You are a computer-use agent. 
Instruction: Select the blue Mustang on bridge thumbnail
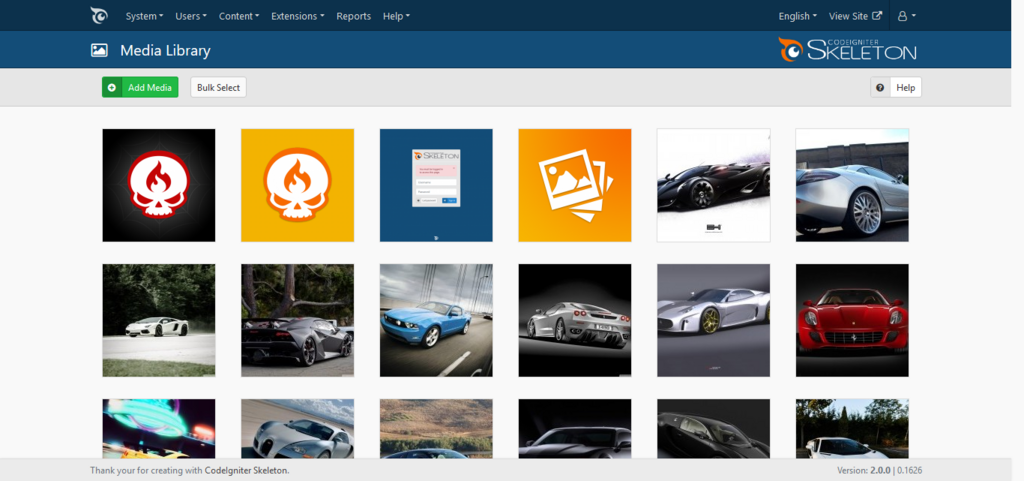pyautogui.click(x=436, y=320)
